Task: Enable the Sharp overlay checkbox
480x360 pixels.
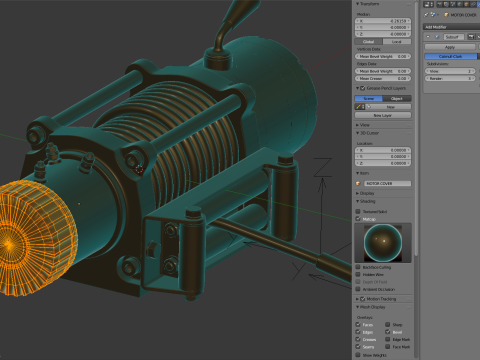Action: 388,324
